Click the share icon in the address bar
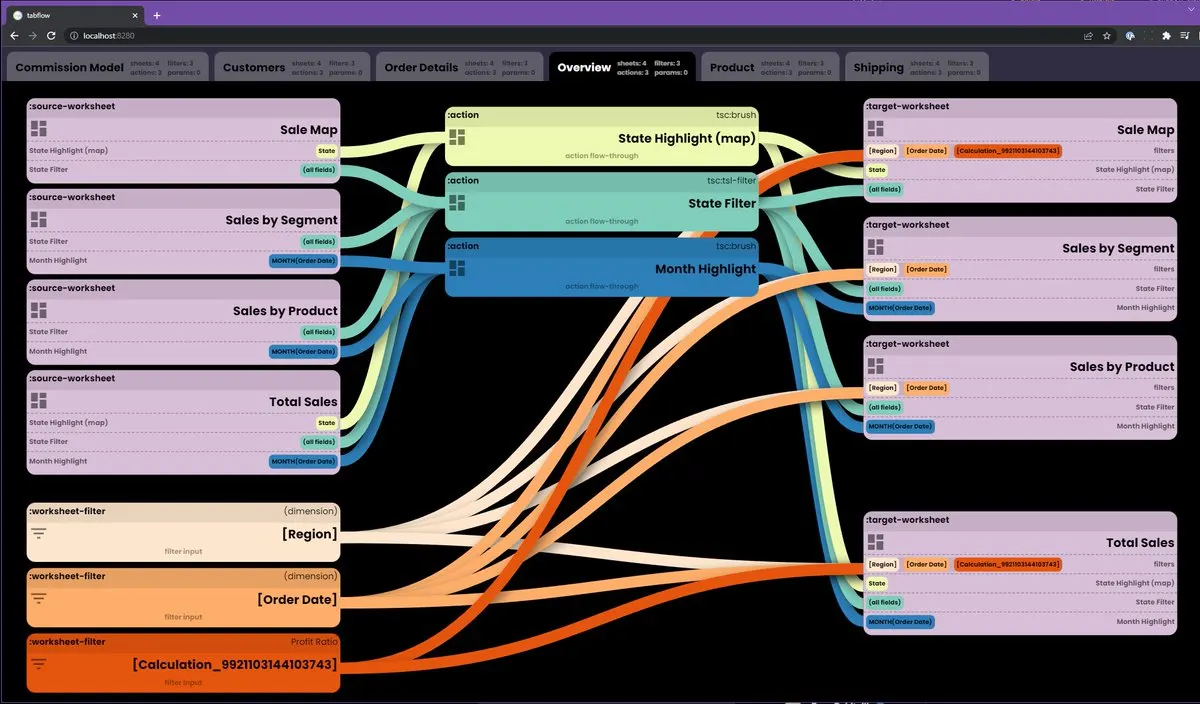This screenshot has height=704, width=1200. point(1088,36)
